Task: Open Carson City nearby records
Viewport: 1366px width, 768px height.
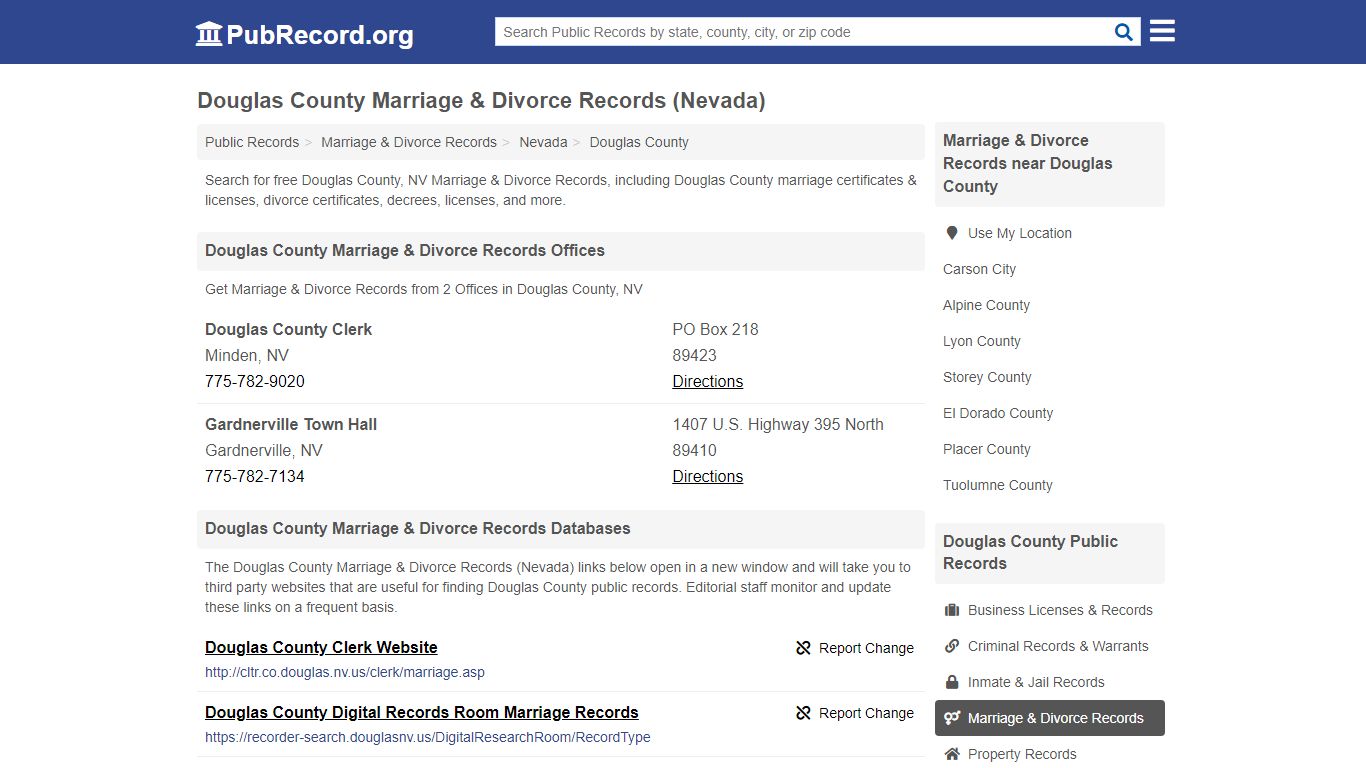Action: [979, 269]
